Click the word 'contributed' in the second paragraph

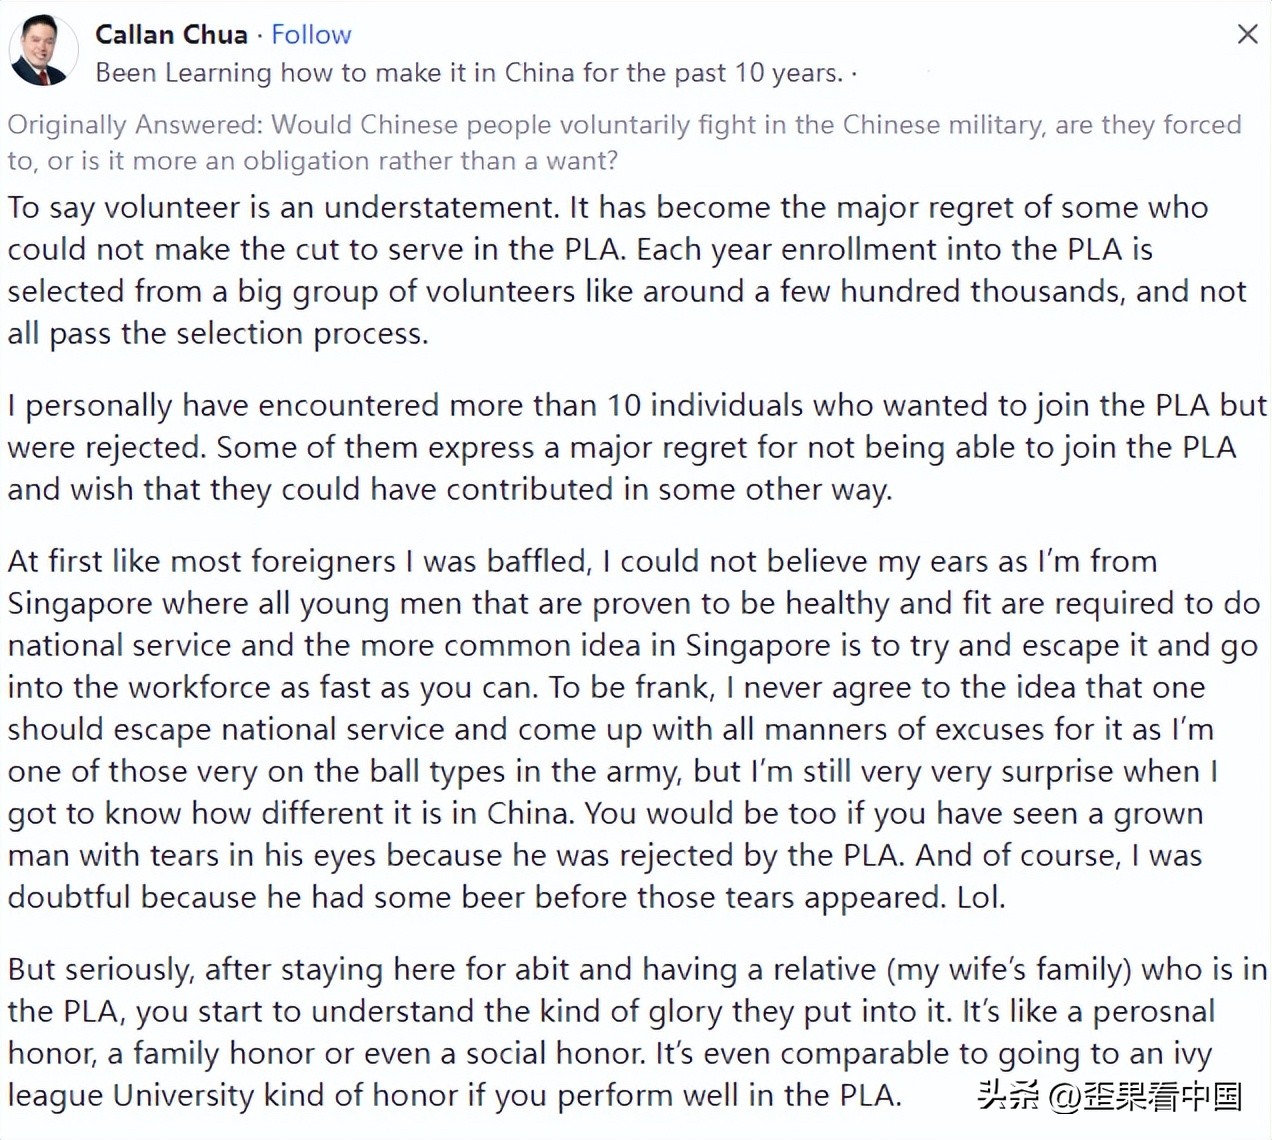pyautogui.click(x=529, y=489)
